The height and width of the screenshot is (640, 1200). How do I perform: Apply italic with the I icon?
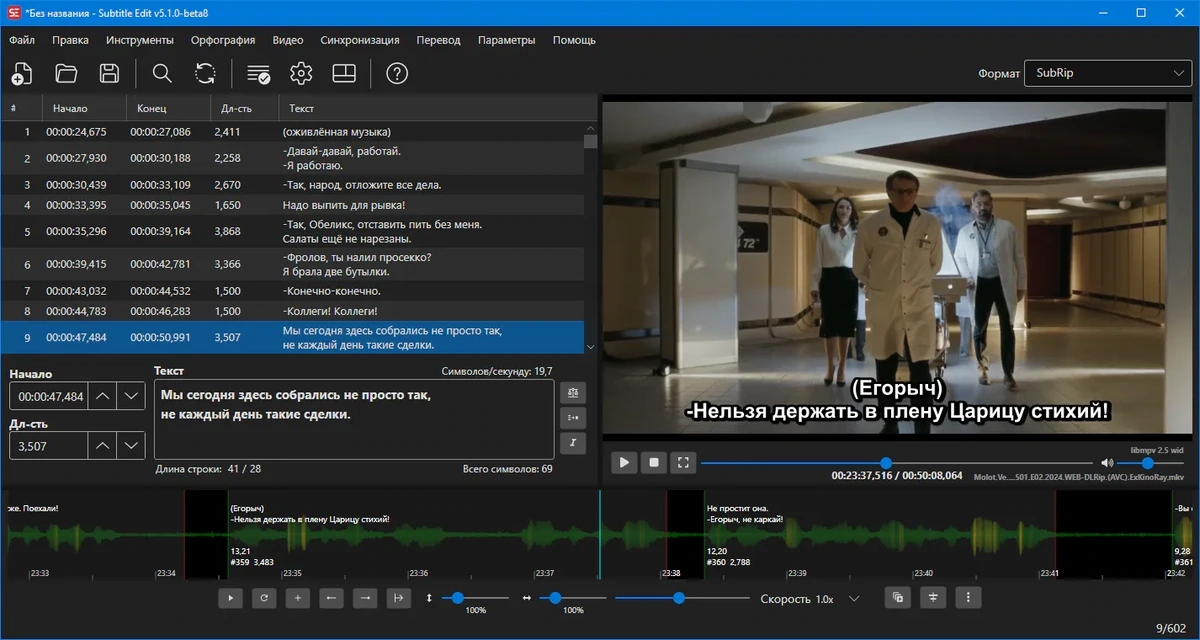pos(573,441)
